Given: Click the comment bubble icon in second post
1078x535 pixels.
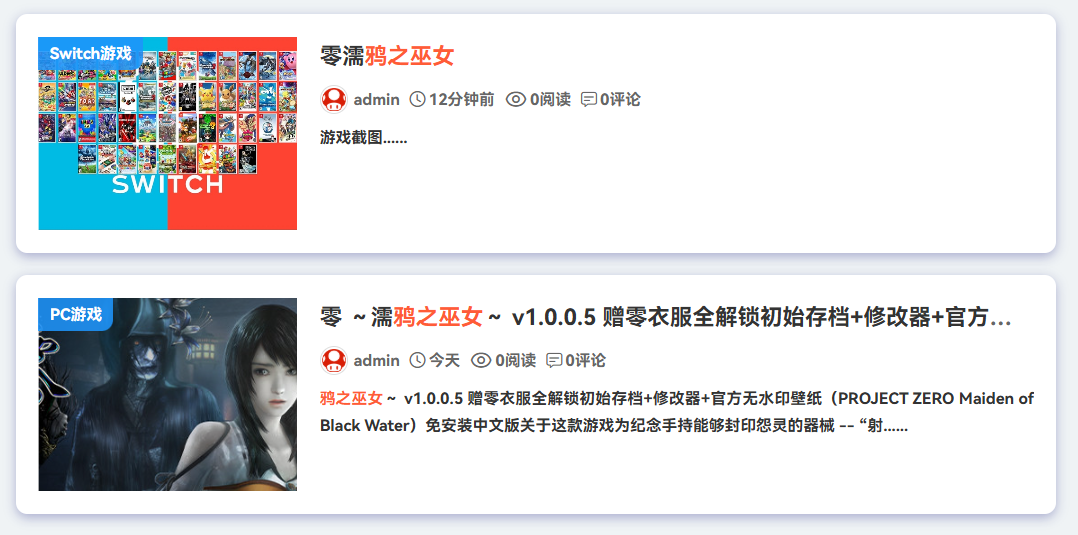Looking at the screenshot, I should click(554, 360).
